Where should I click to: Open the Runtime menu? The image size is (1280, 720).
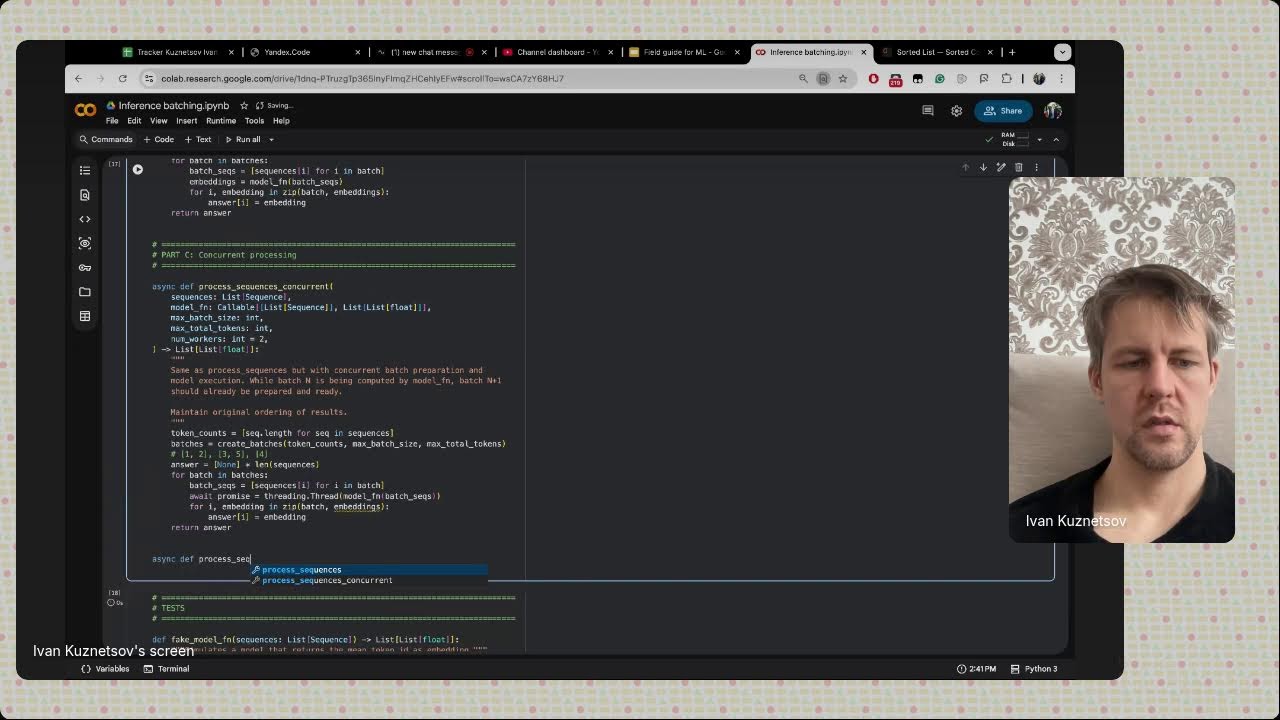[221, 121]
